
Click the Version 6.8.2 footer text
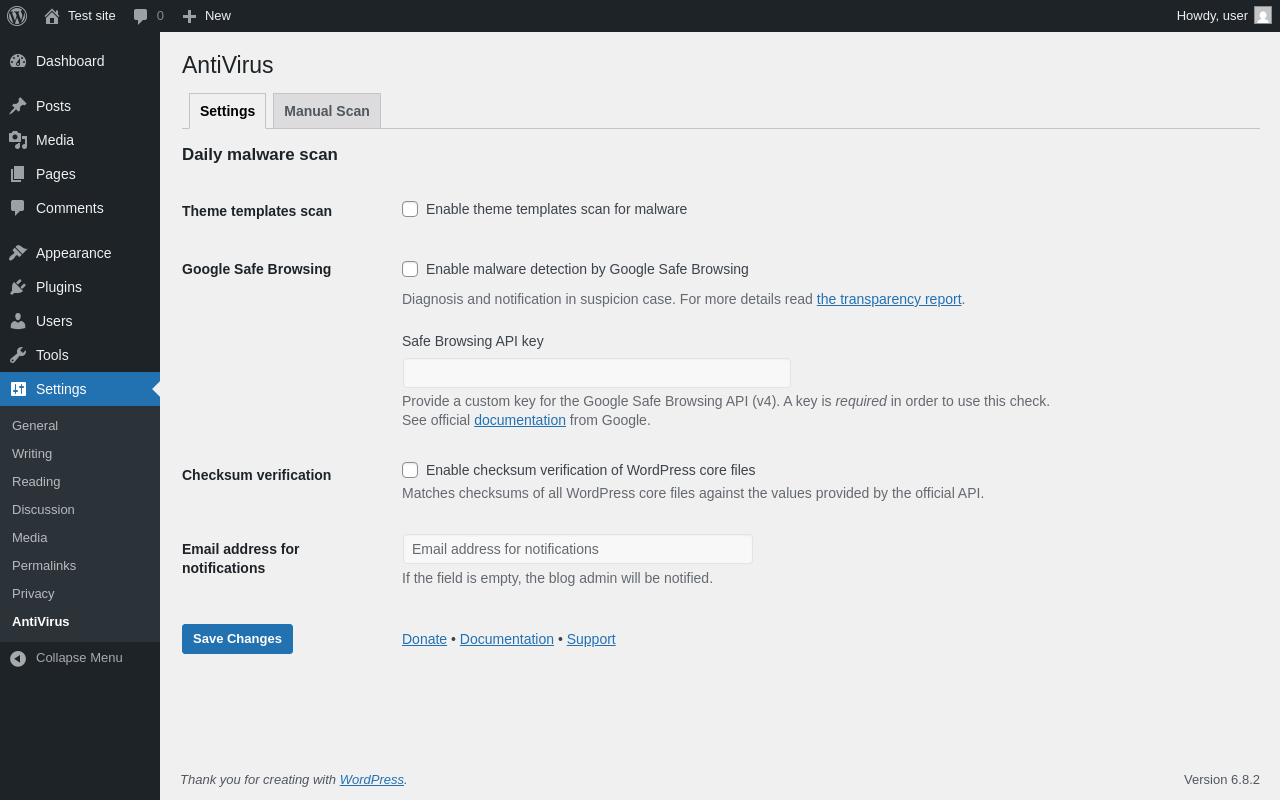[x=1222, y=779]
